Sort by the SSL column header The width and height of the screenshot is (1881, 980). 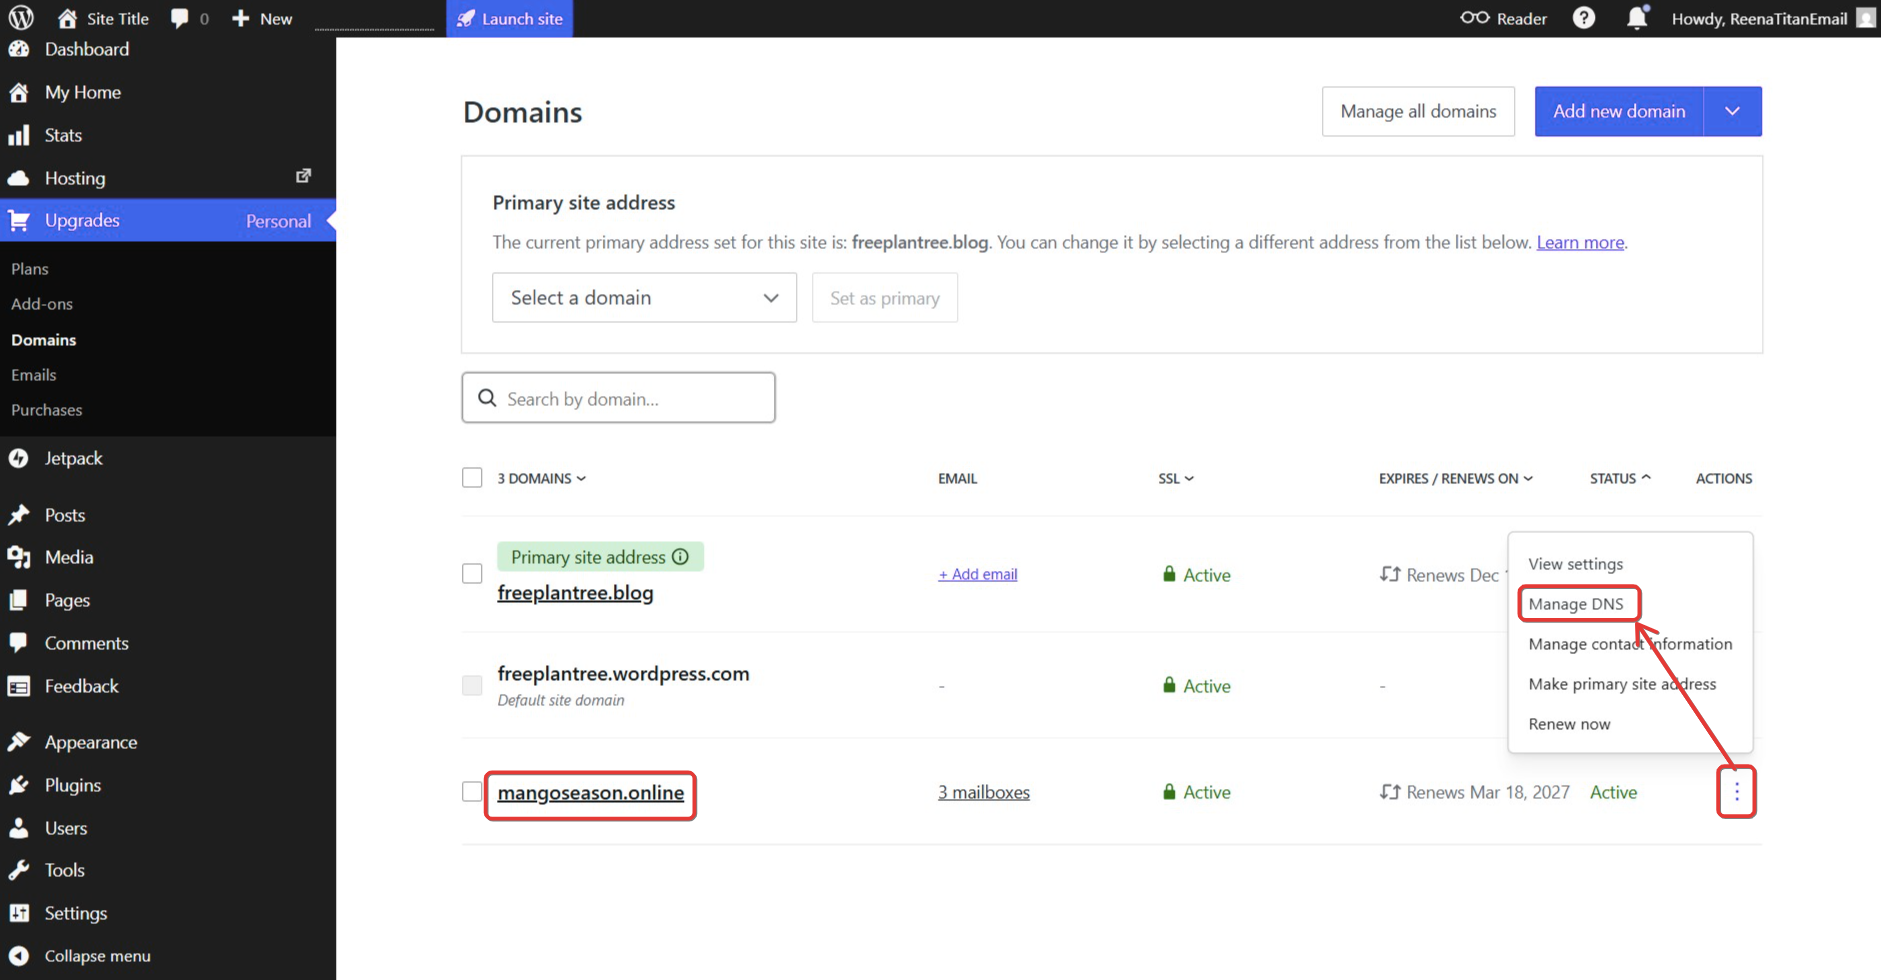1176,479
